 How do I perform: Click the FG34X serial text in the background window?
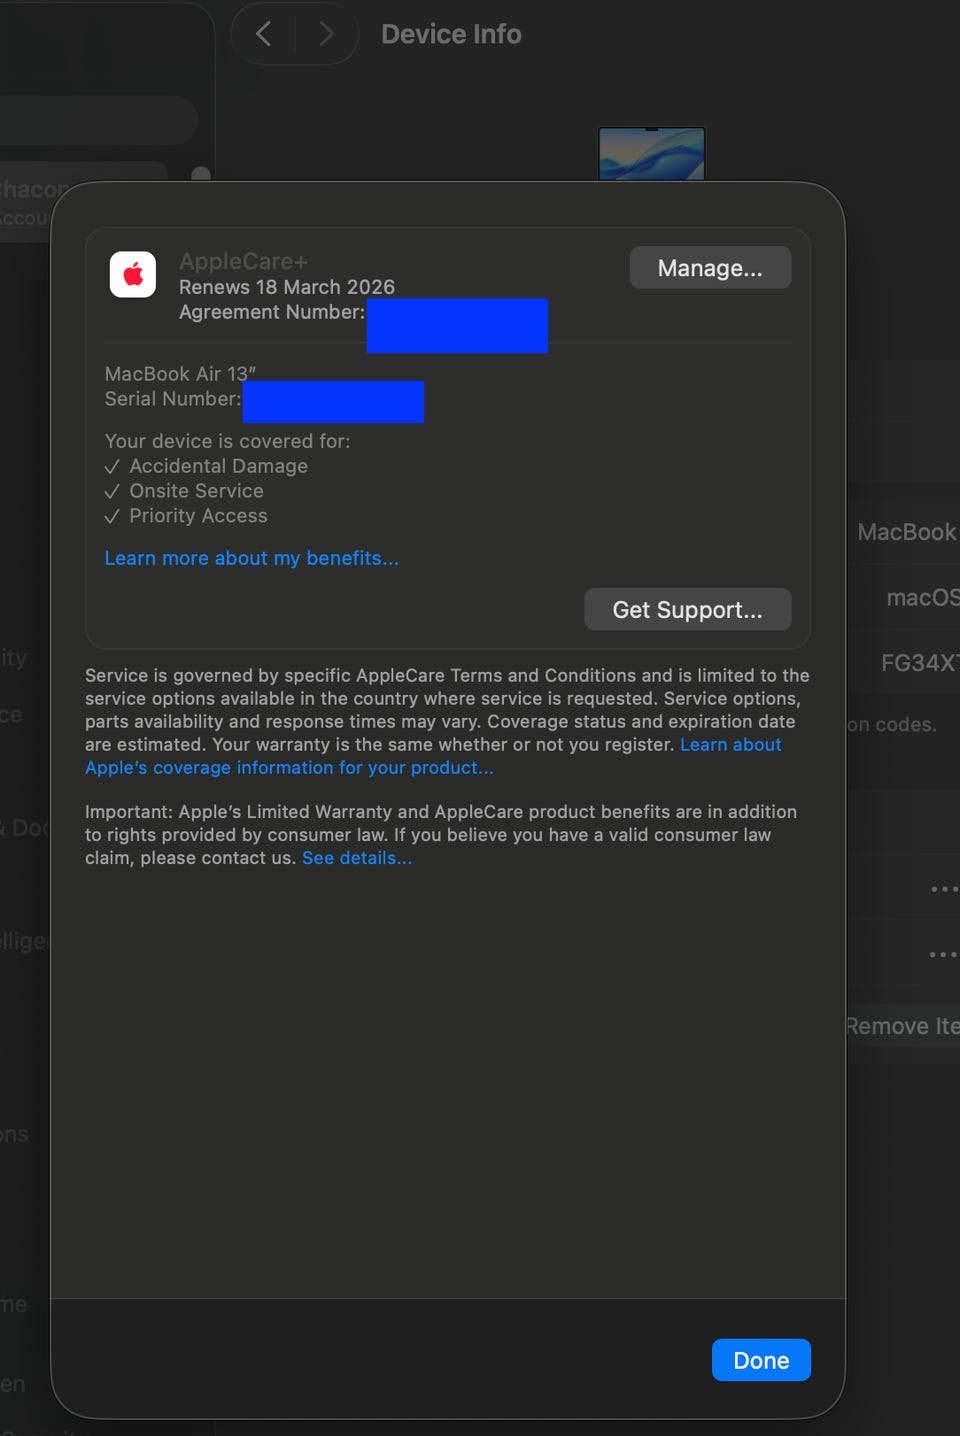click(920, 662)
